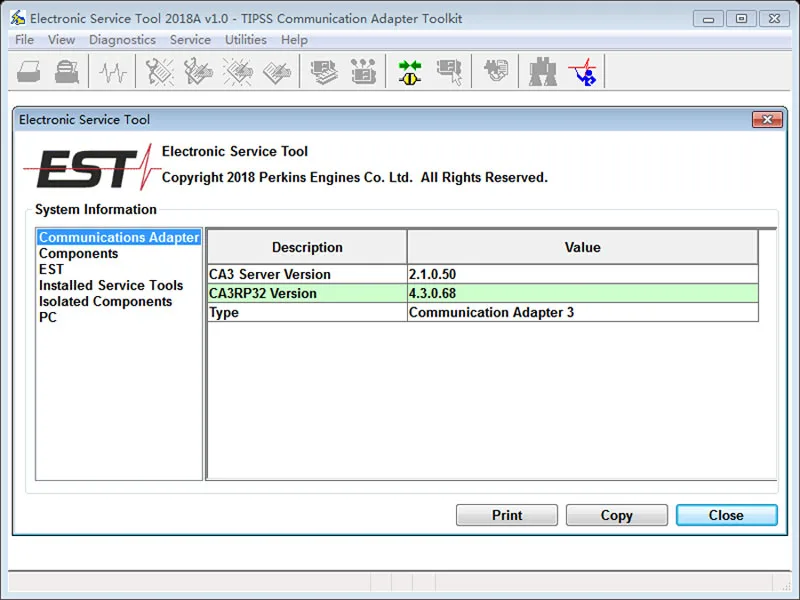Click the red and blue toolkit icon

coord(582,71)
